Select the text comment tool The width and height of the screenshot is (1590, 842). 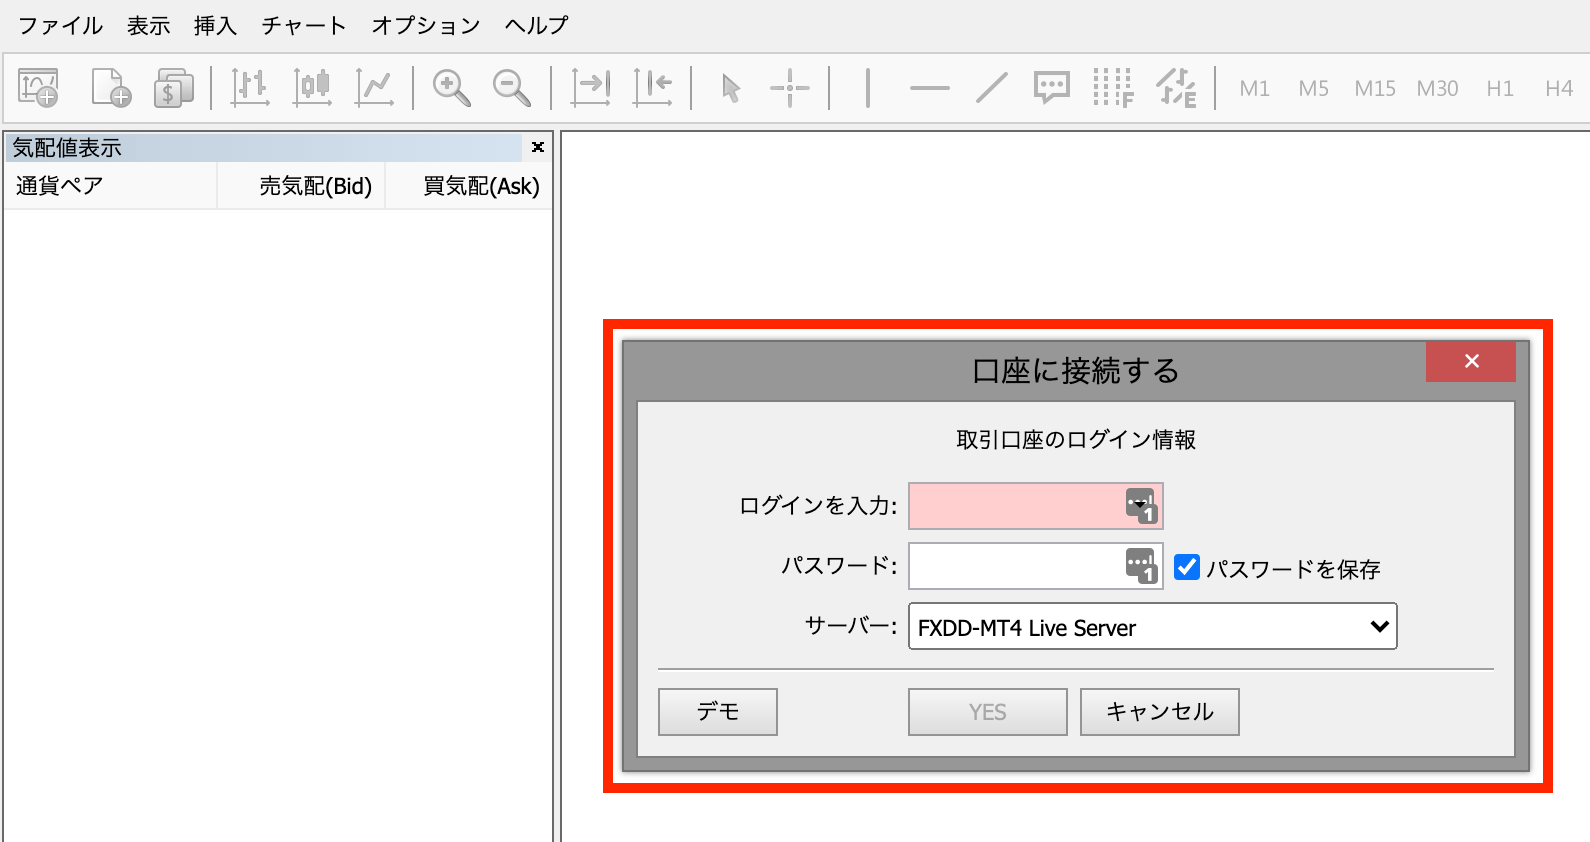click(1052, 88)
